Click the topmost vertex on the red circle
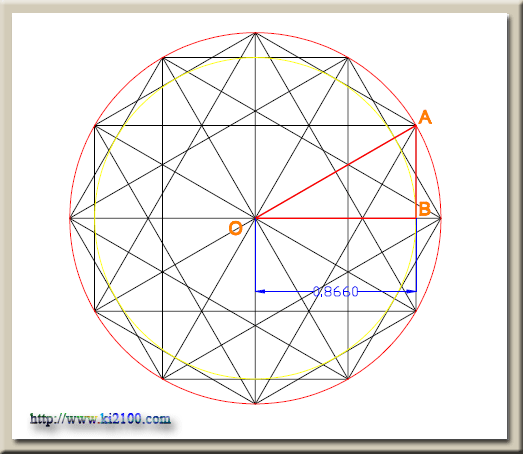The image size is (523, 454). (x=255, y=33)
